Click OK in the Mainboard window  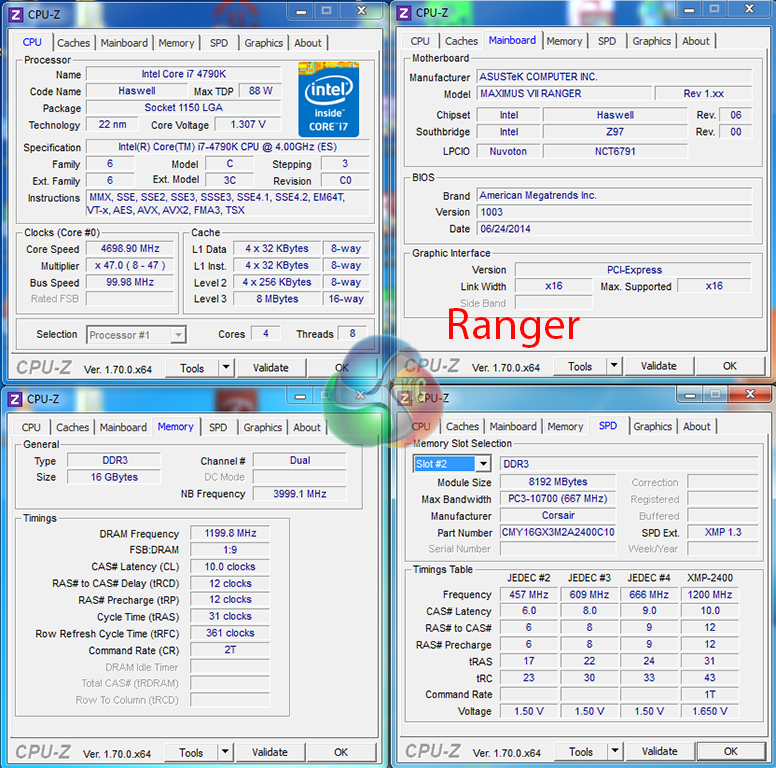tap(729, 366)
